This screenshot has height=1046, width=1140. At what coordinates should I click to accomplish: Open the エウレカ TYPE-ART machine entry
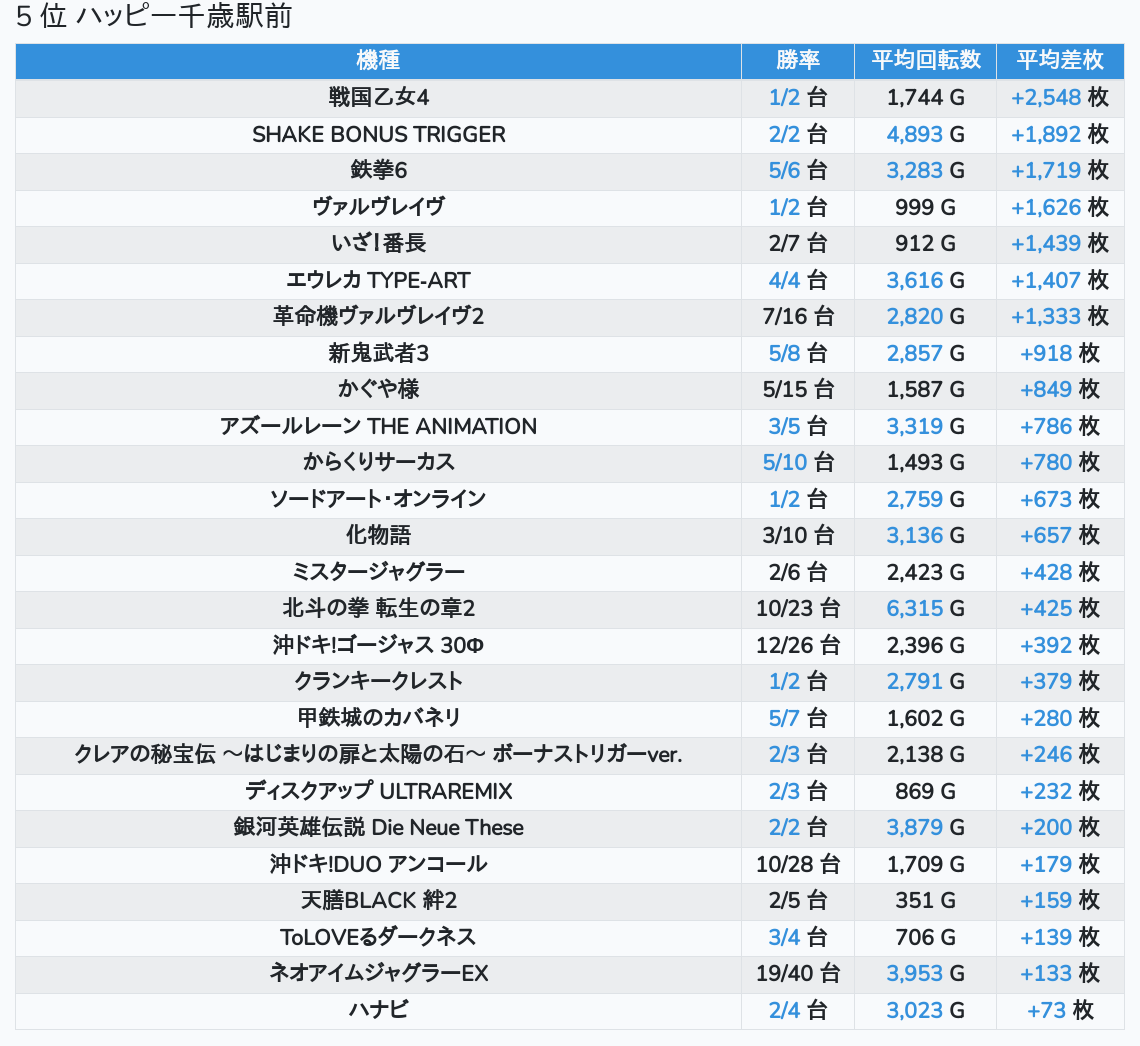click(x=378, y=280)
